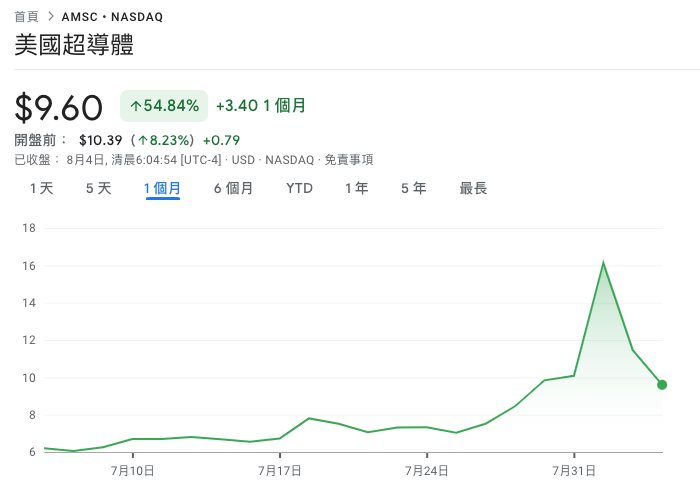Select the 1 天 time range tab

(42, 188)
